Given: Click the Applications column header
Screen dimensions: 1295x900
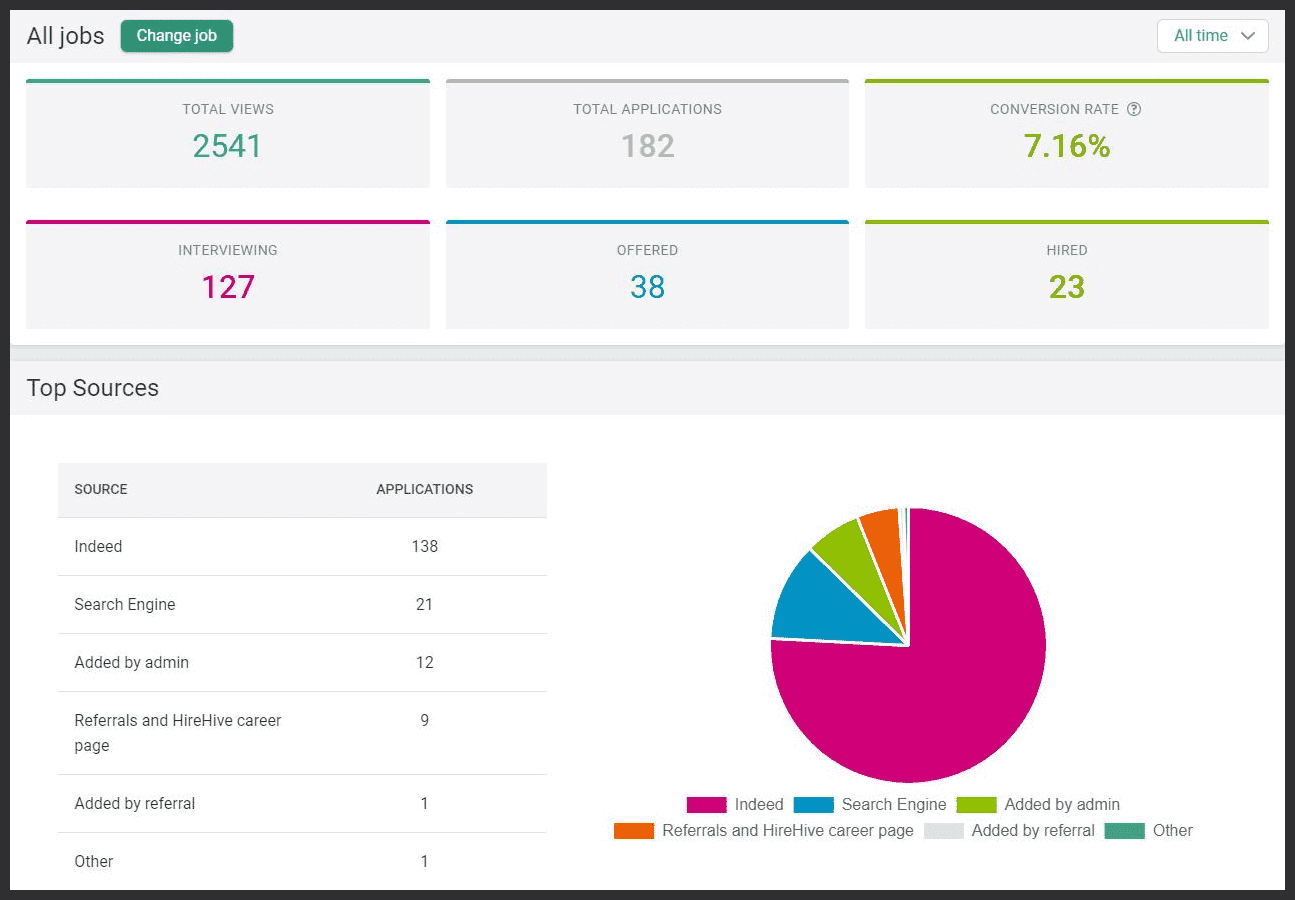Looking at the screenshot, I should (x=424, y=490).
